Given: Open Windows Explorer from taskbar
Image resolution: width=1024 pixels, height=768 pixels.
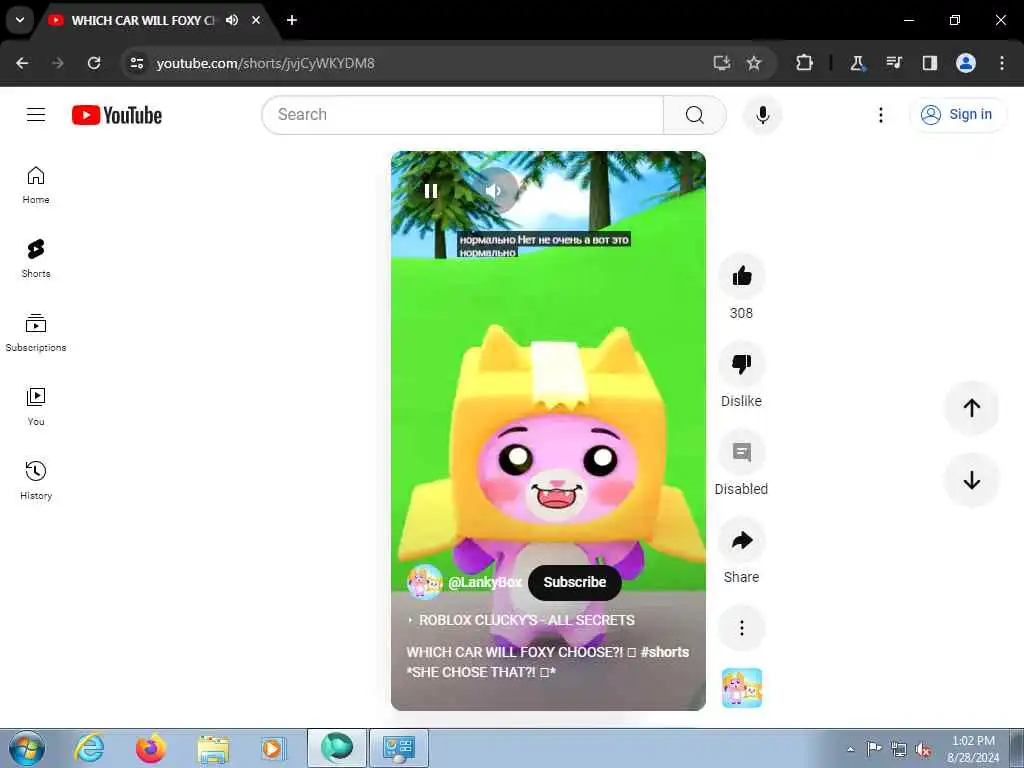Looking at the screenshot, I should click(x=213, y=748).
